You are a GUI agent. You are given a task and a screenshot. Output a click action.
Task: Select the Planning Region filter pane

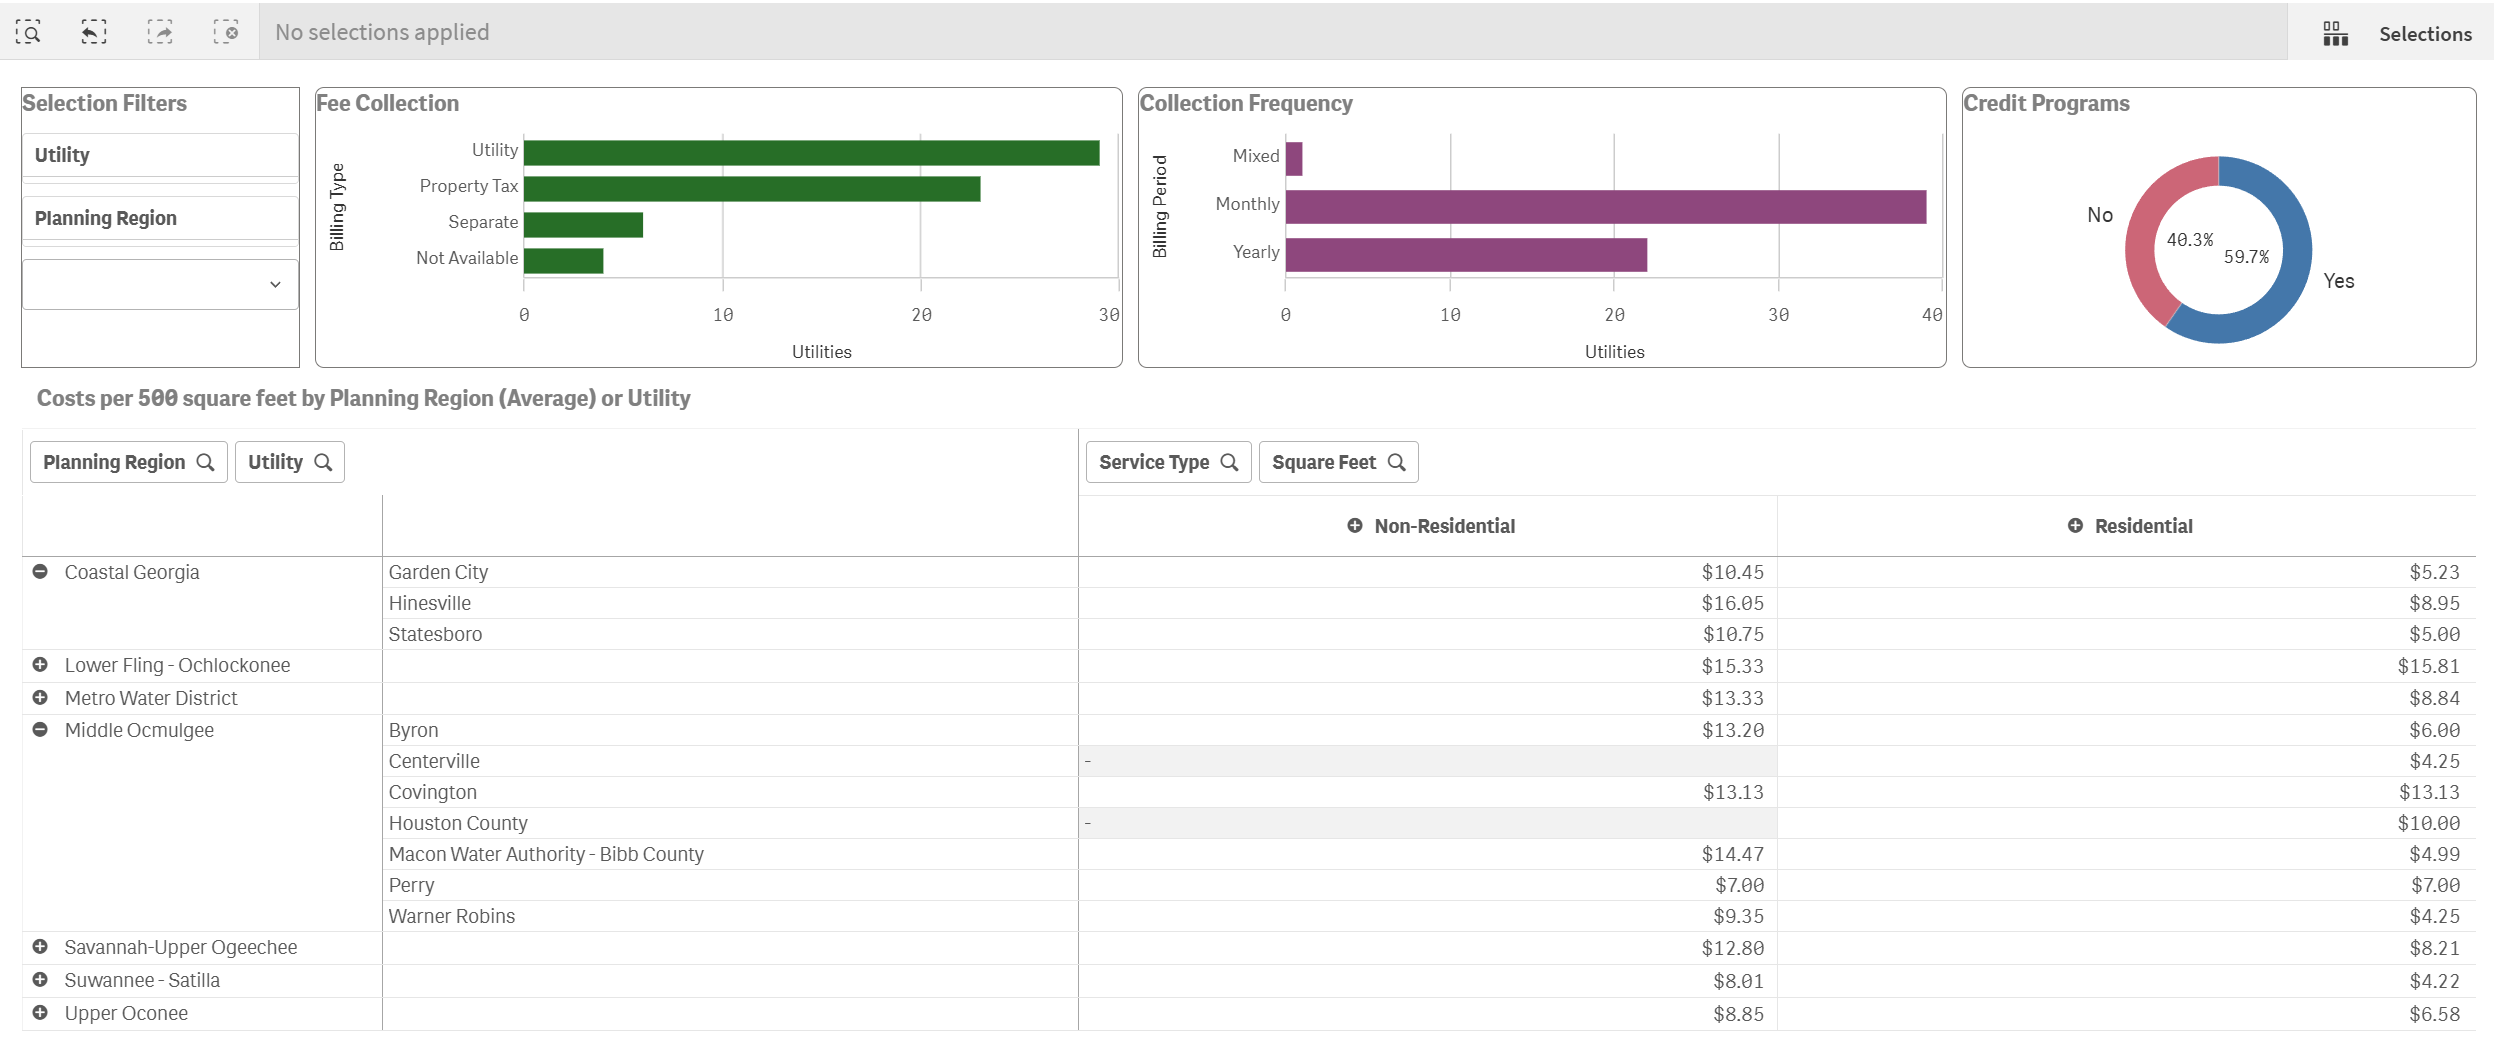(159, 217)
